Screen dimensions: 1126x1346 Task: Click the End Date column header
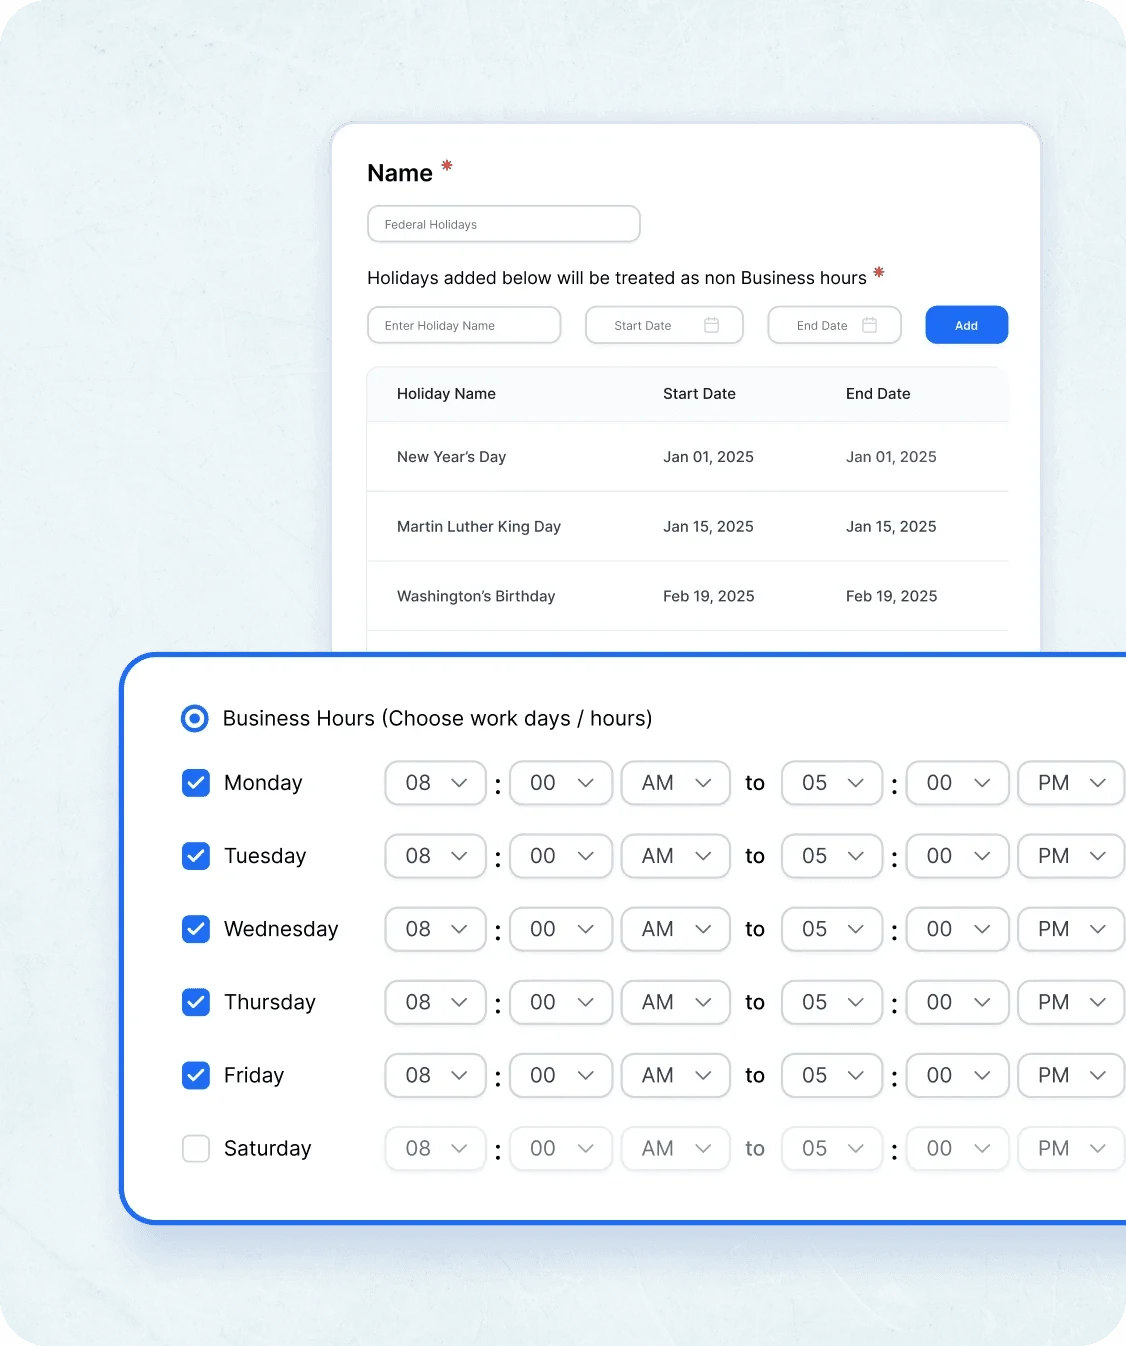[878, 394]
